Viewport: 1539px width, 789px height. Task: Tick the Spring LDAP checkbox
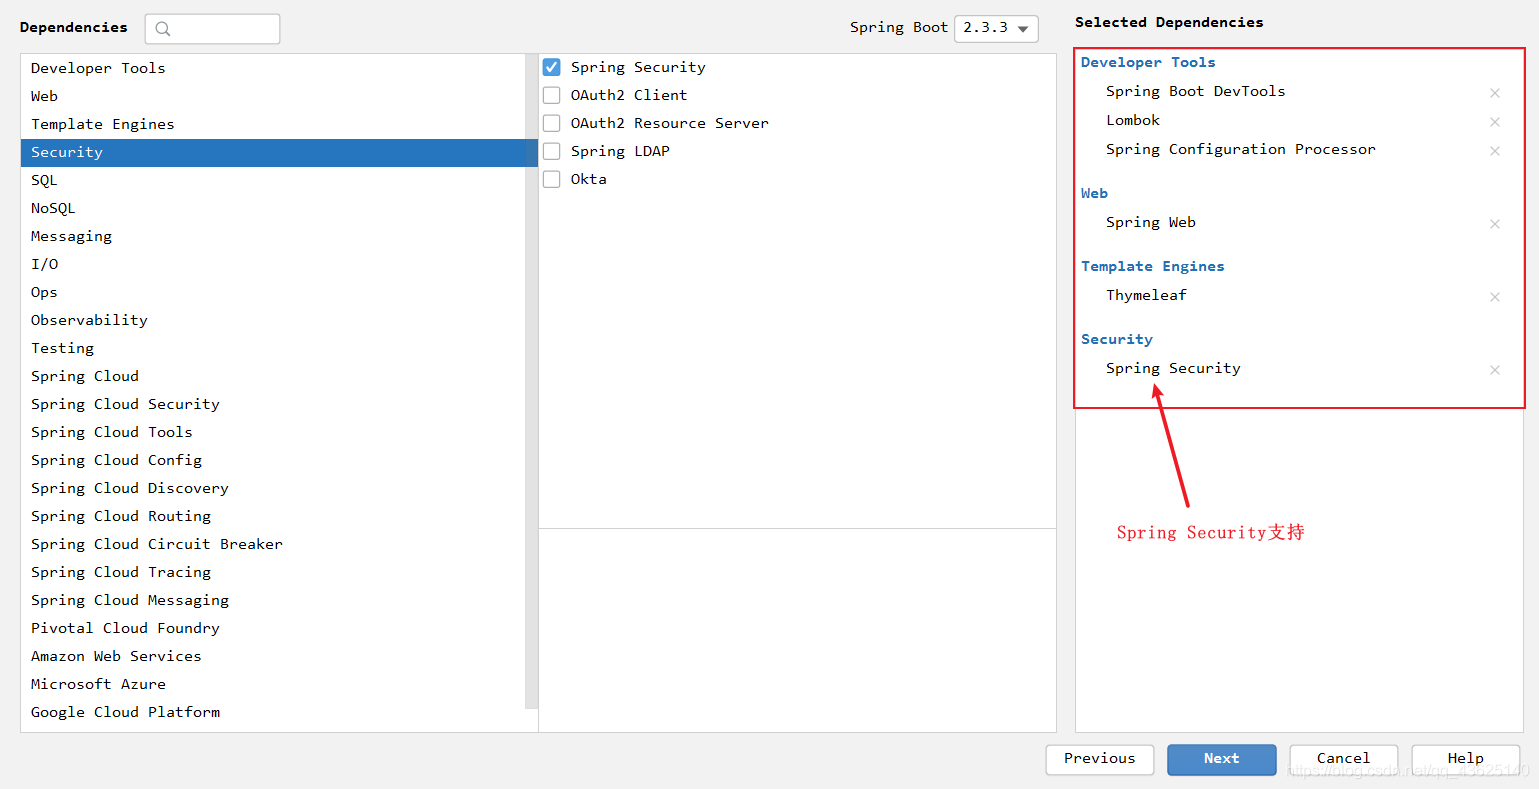click(551, 151)
